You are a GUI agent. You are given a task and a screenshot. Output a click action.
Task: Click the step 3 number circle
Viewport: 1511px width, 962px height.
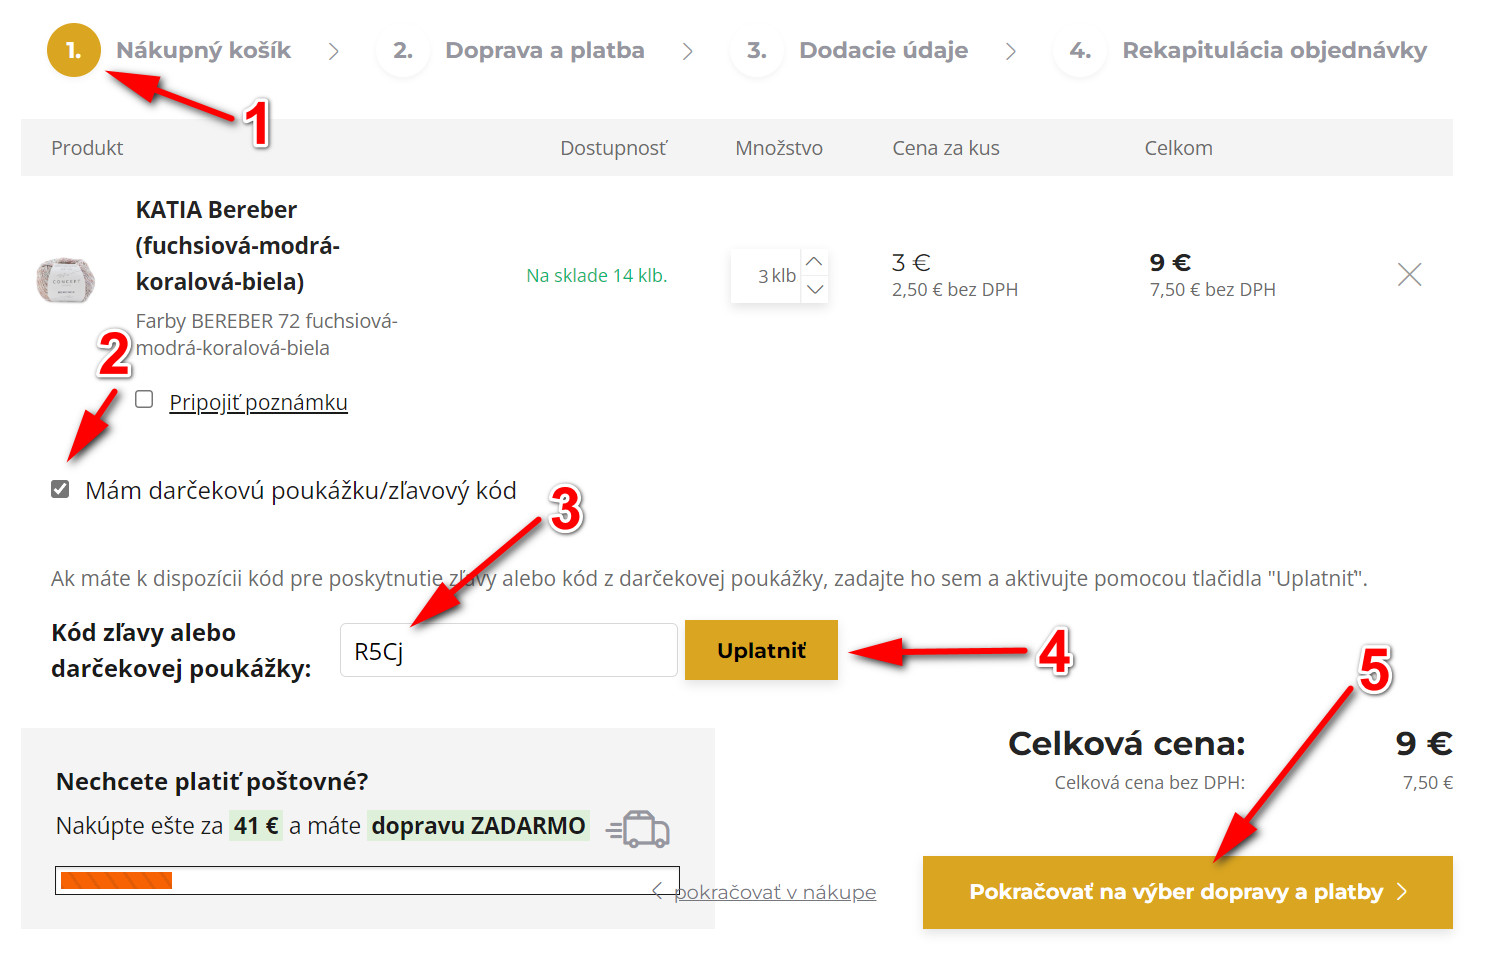[756, 50]
